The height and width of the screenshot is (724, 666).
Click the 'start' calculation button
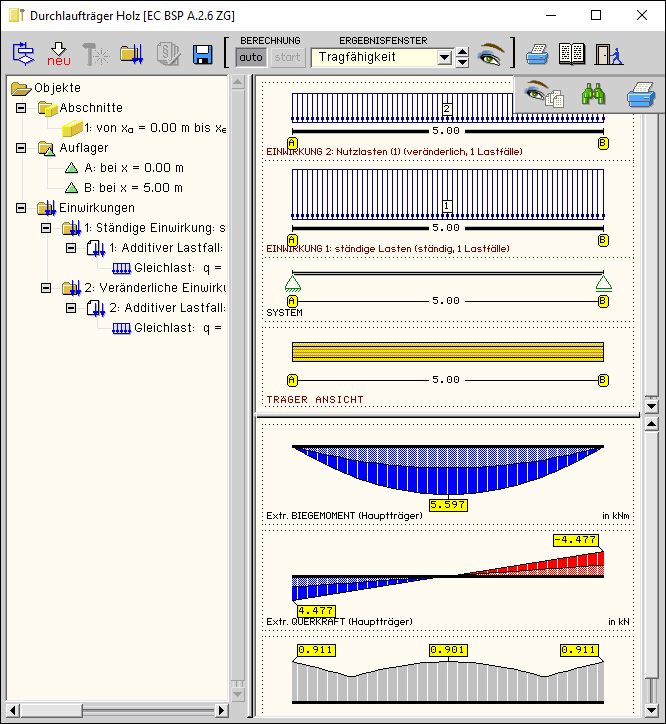[x=287, y=57]
